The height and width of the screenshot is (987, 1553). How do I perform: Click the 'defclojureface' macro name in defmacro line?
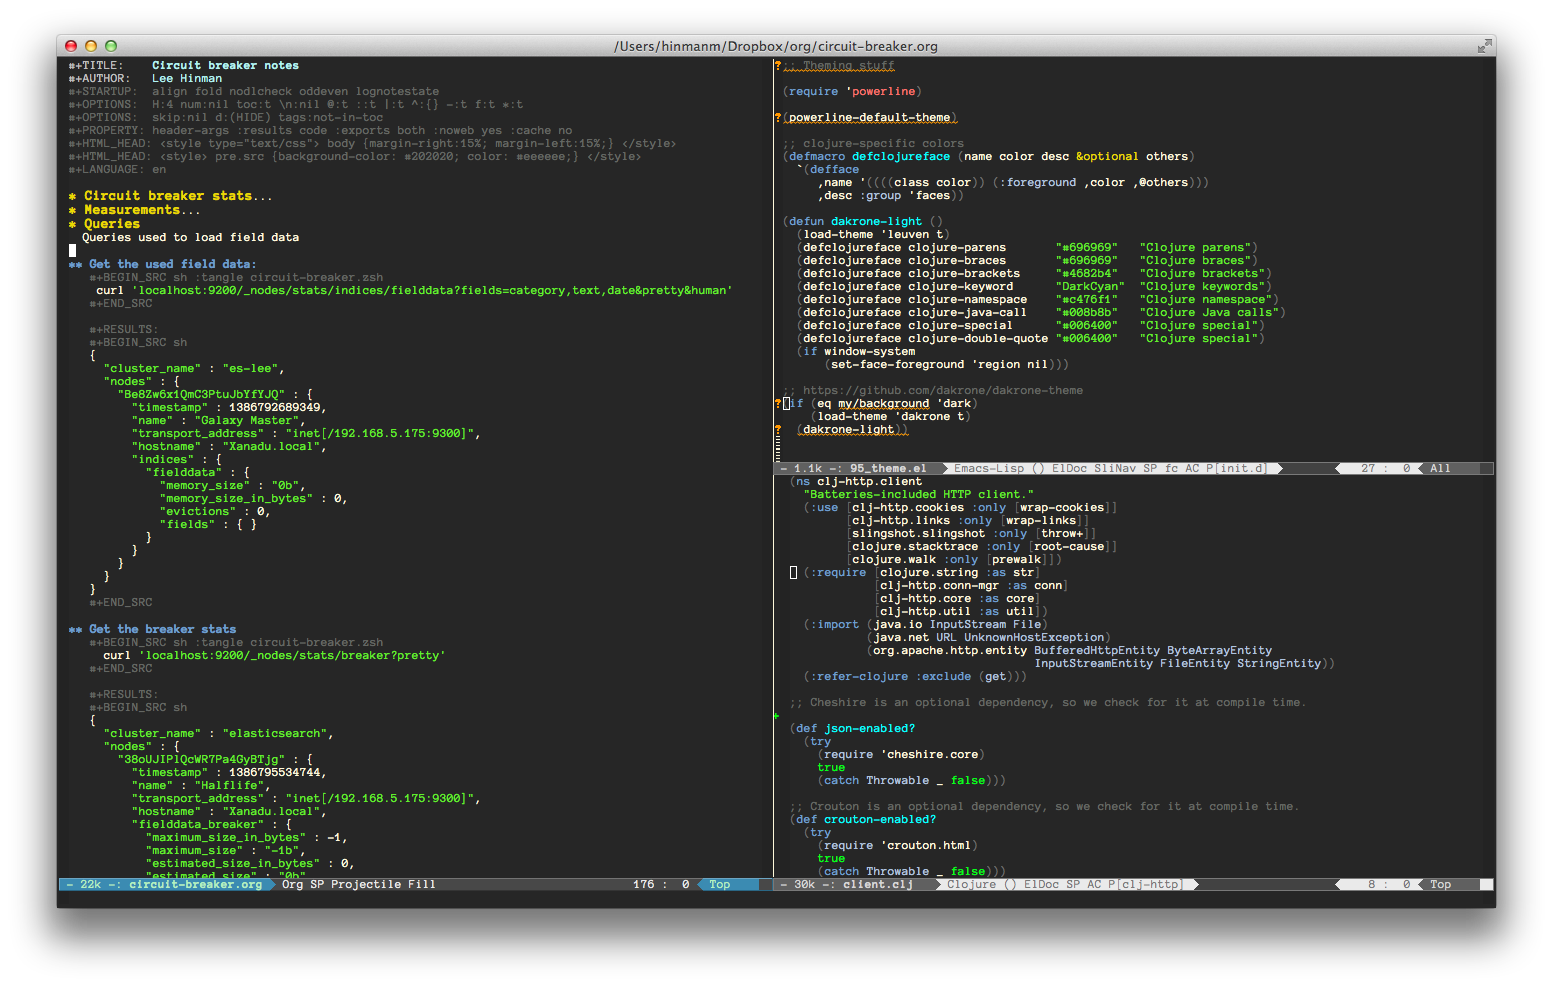901,157
